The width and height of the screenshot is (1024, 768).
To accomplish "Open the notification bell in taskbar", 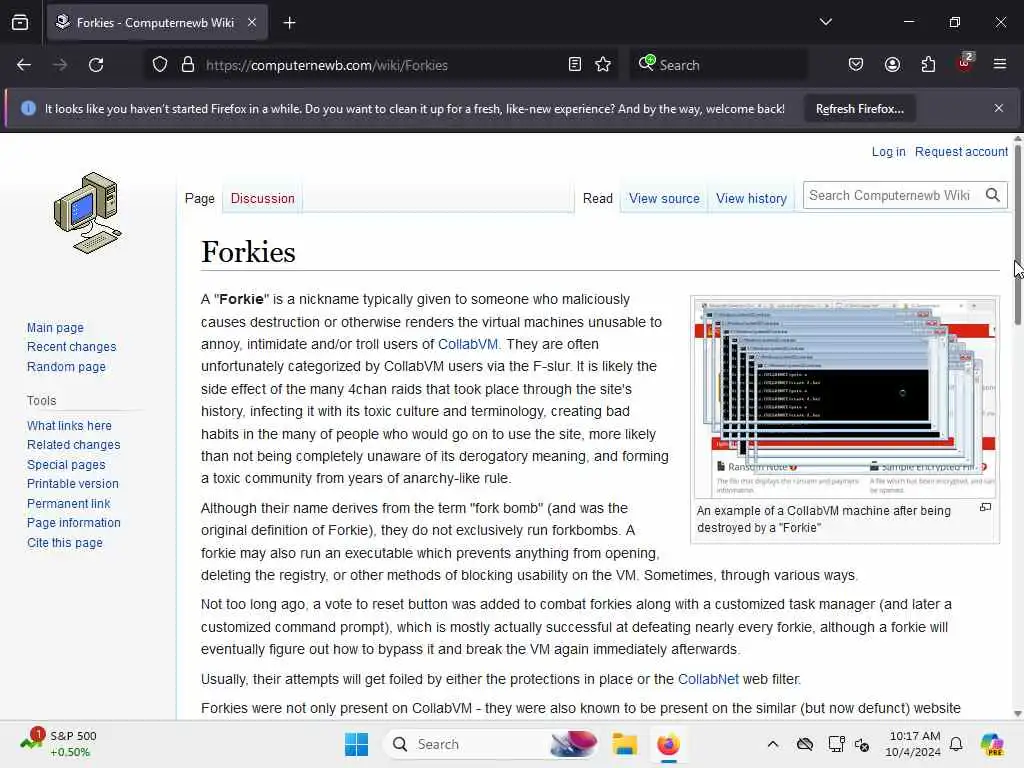I will (x=956, y=744).
